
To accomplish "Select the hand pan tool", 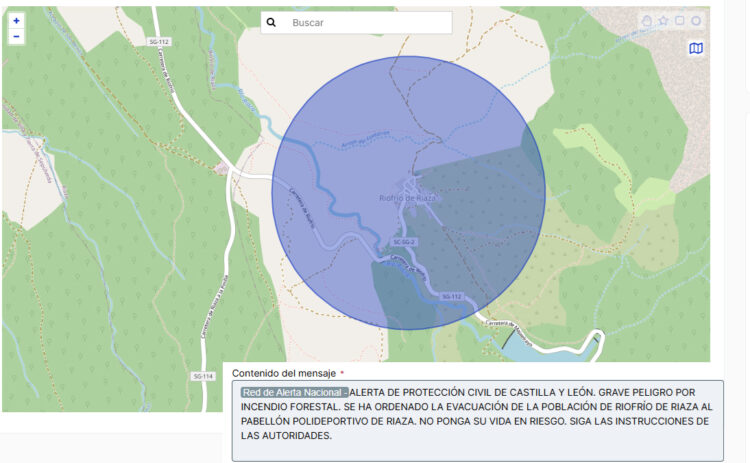I will click(x=646, y=20).
